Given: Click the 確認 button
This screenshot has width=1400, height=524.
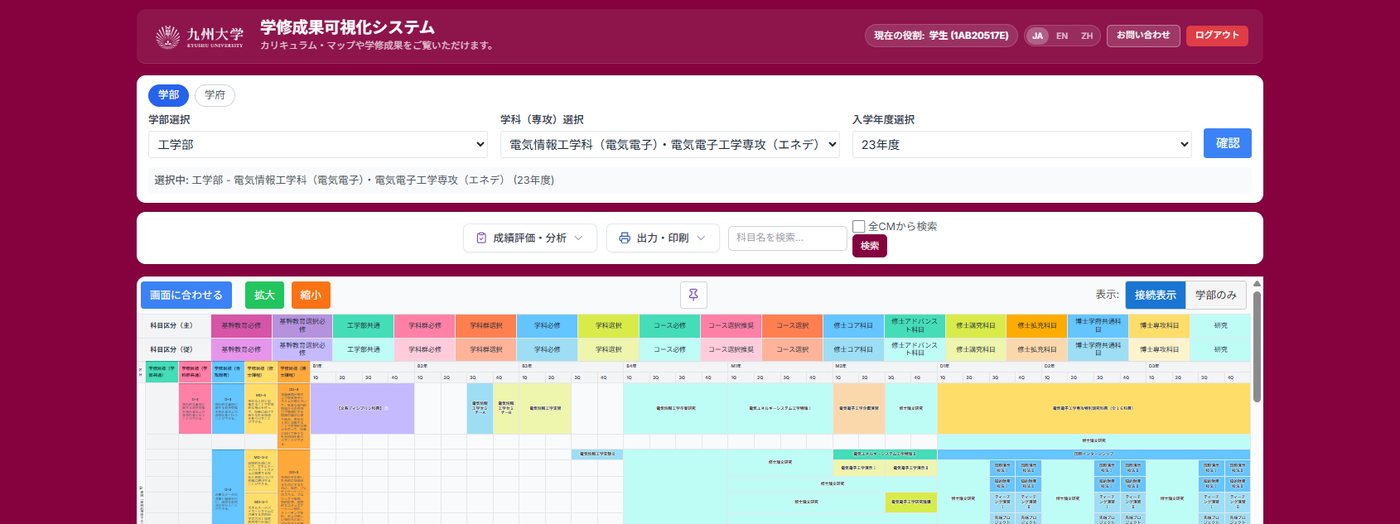Looking at the screenshot, I should [1227, 143].
